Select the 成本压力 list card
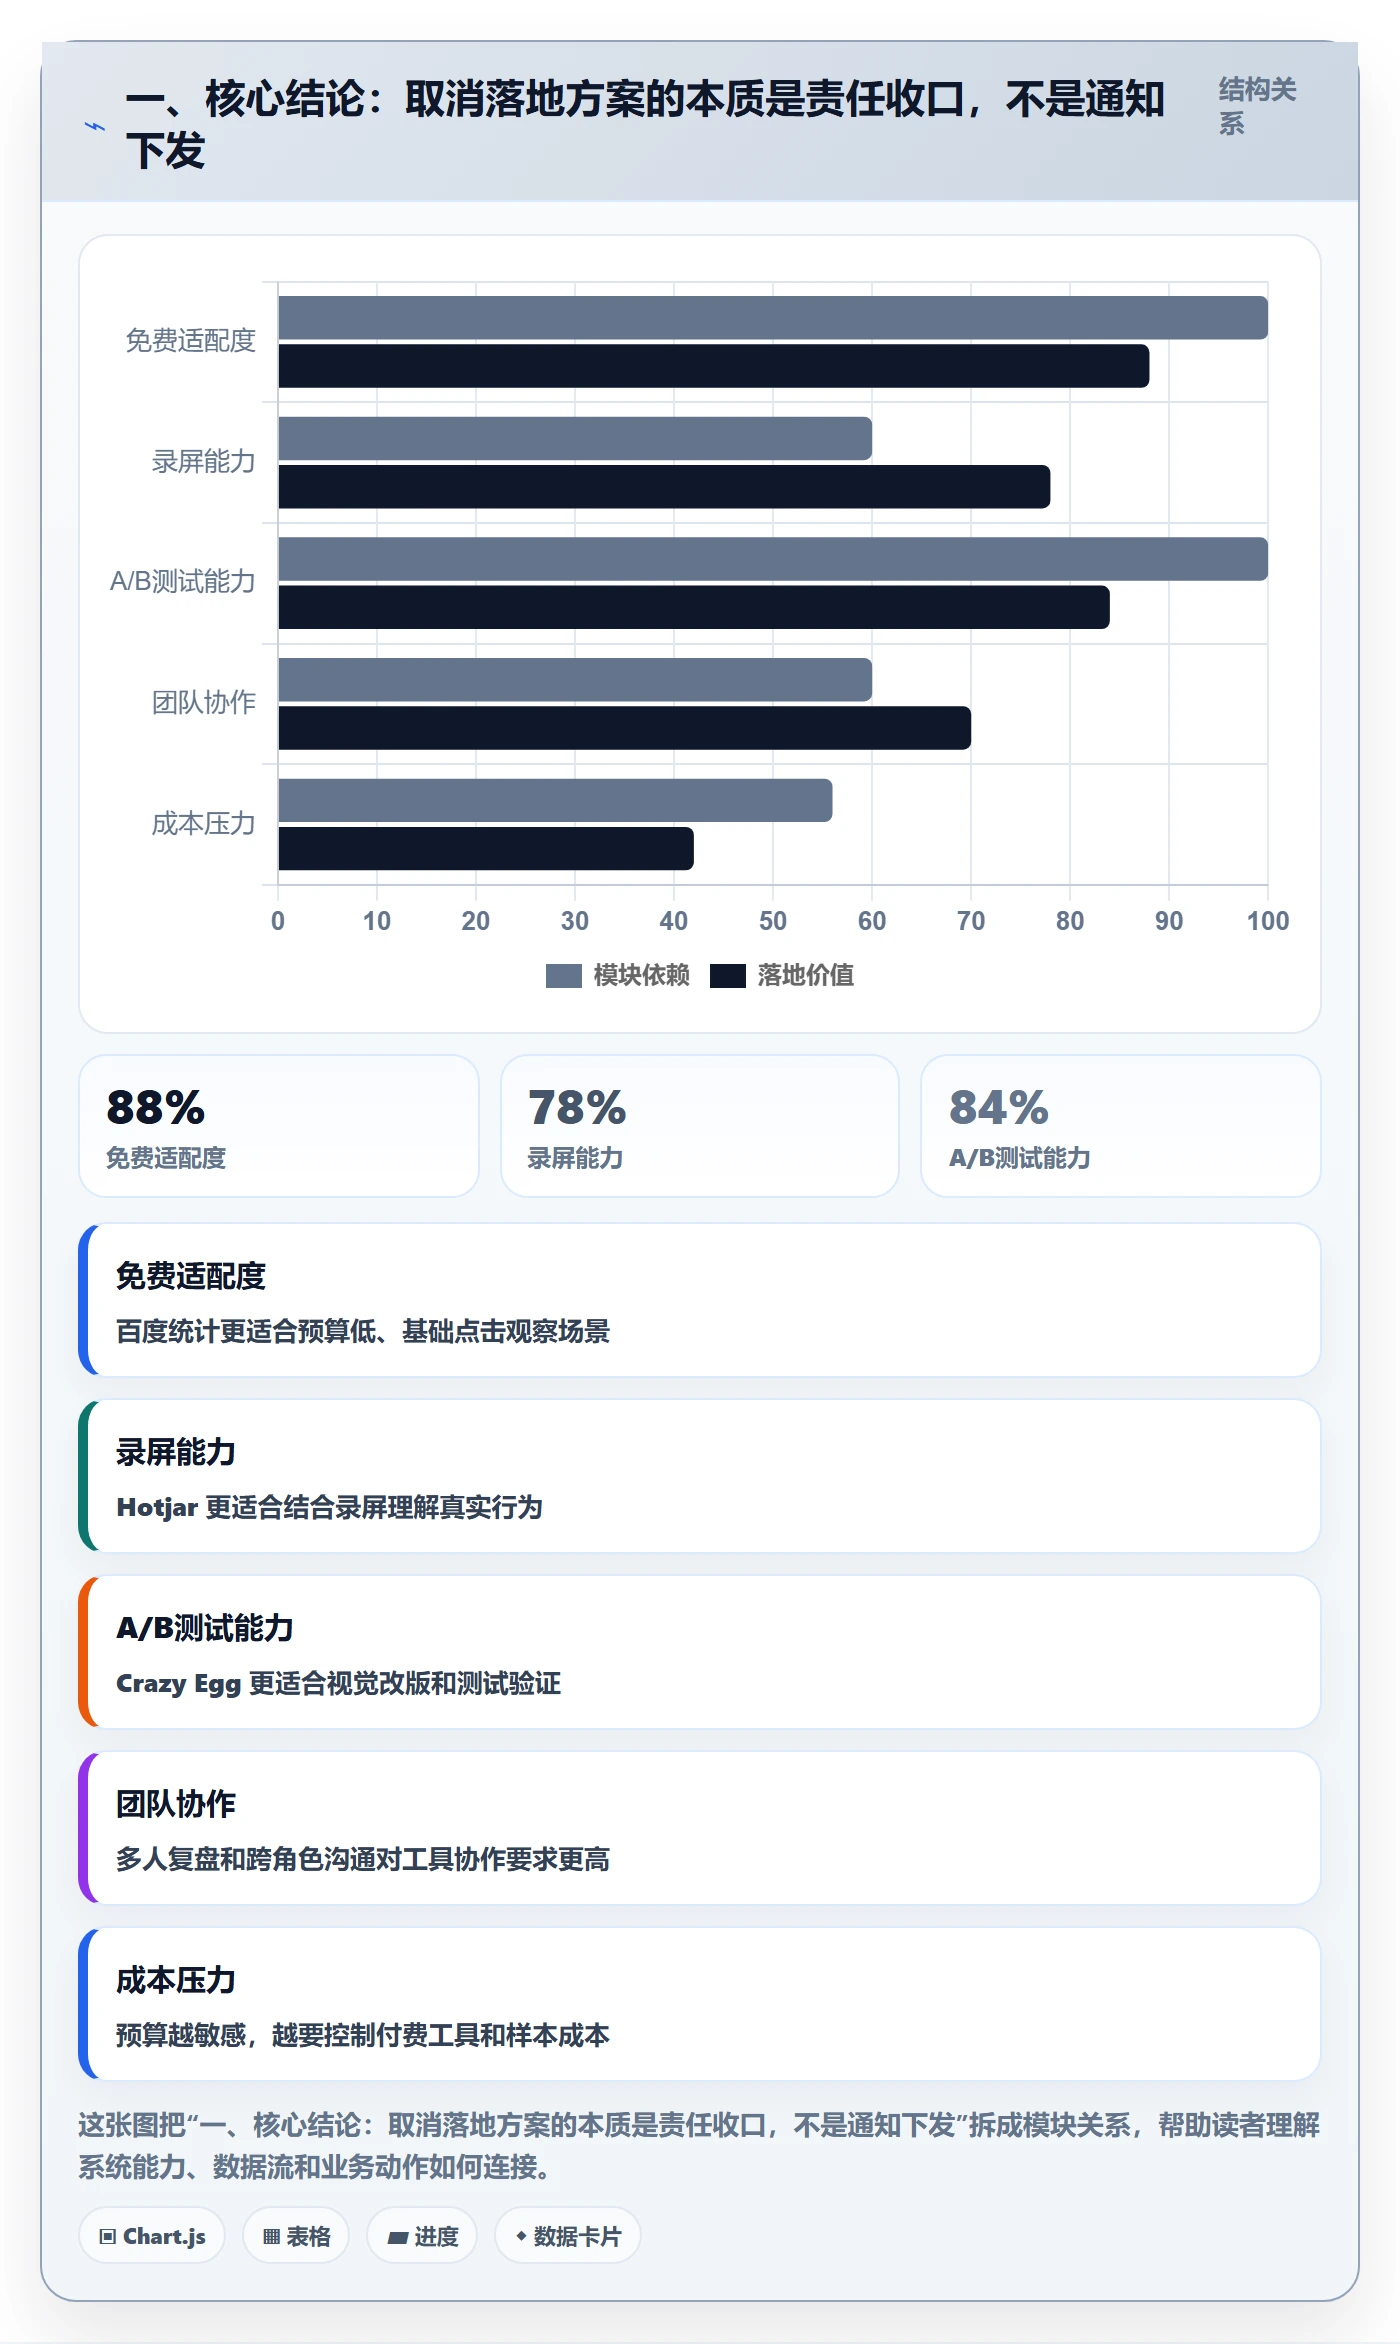Image resolution: width=1400 pixels, height=2344 pixels. pyautogui.click(x=700, y=2004)
